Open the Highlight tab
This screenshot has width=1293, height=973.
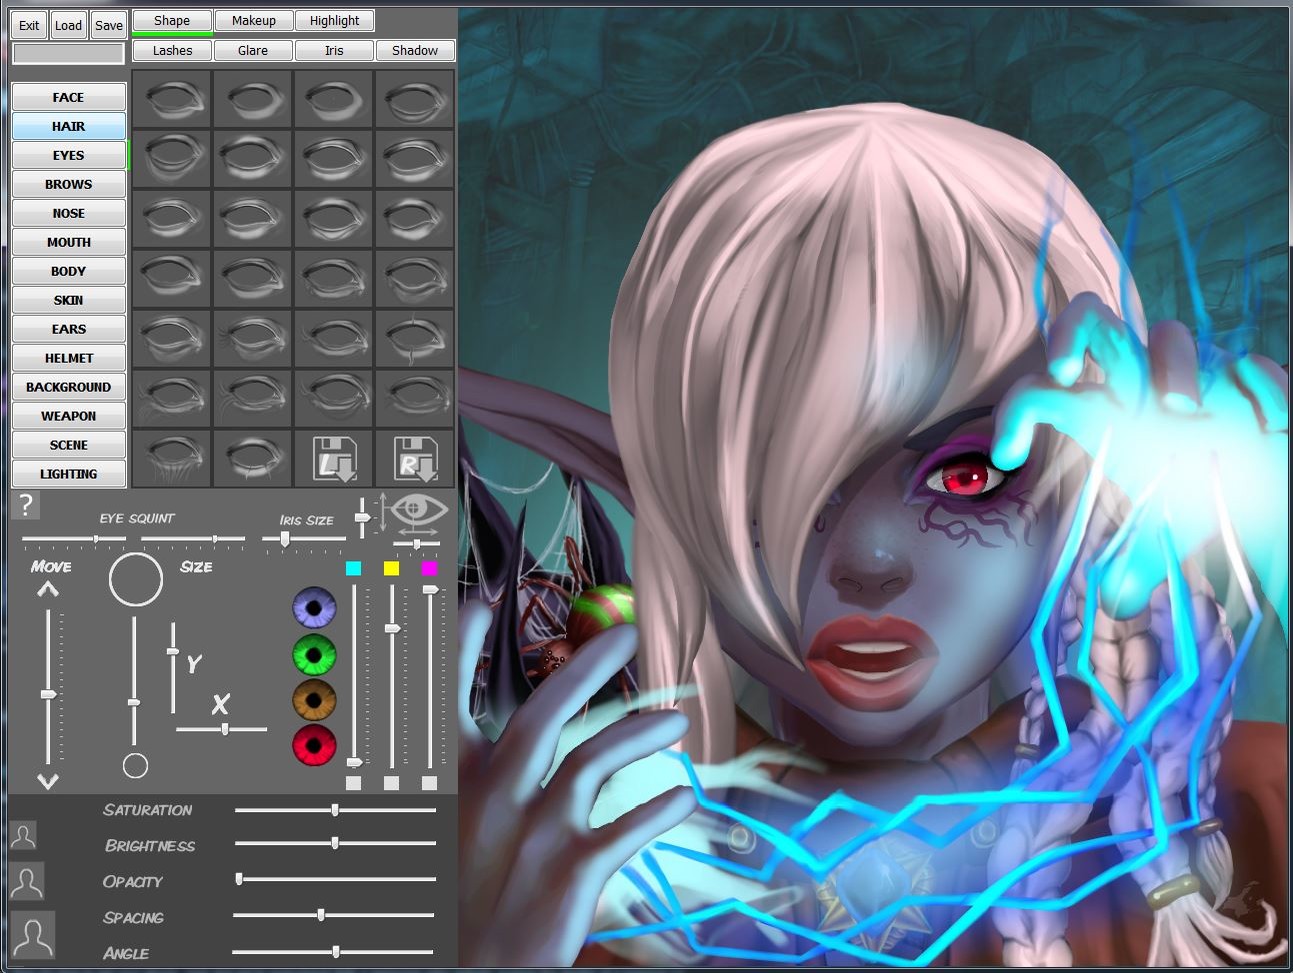click(334, 20)
